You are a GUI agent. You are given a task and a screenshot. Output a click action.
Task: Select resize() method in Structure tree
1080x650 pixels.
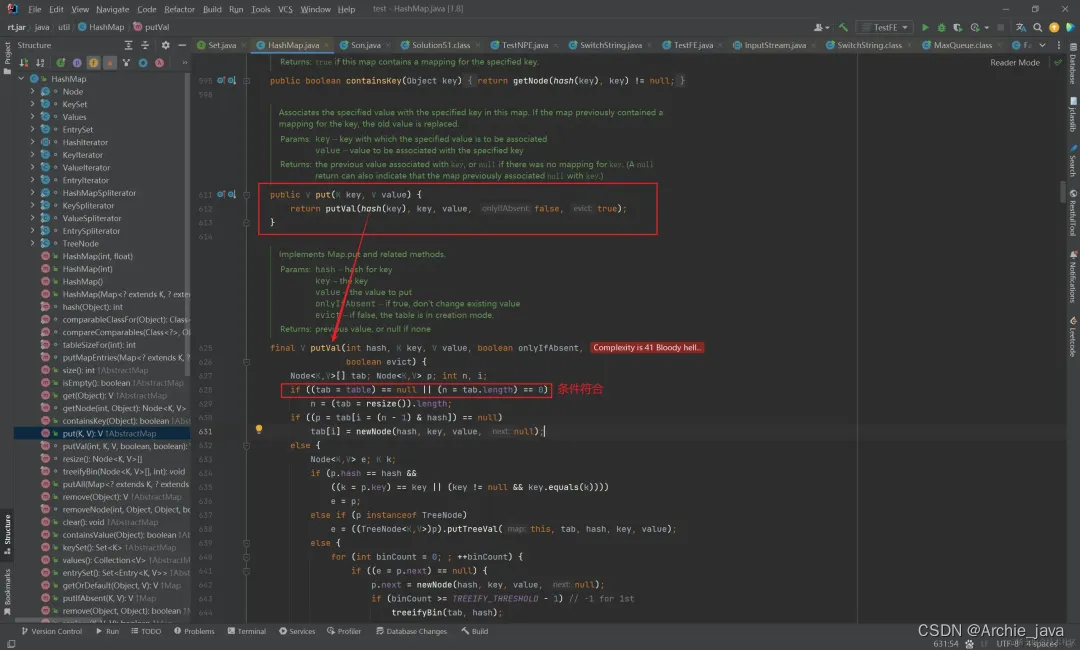tap(103, 459)
